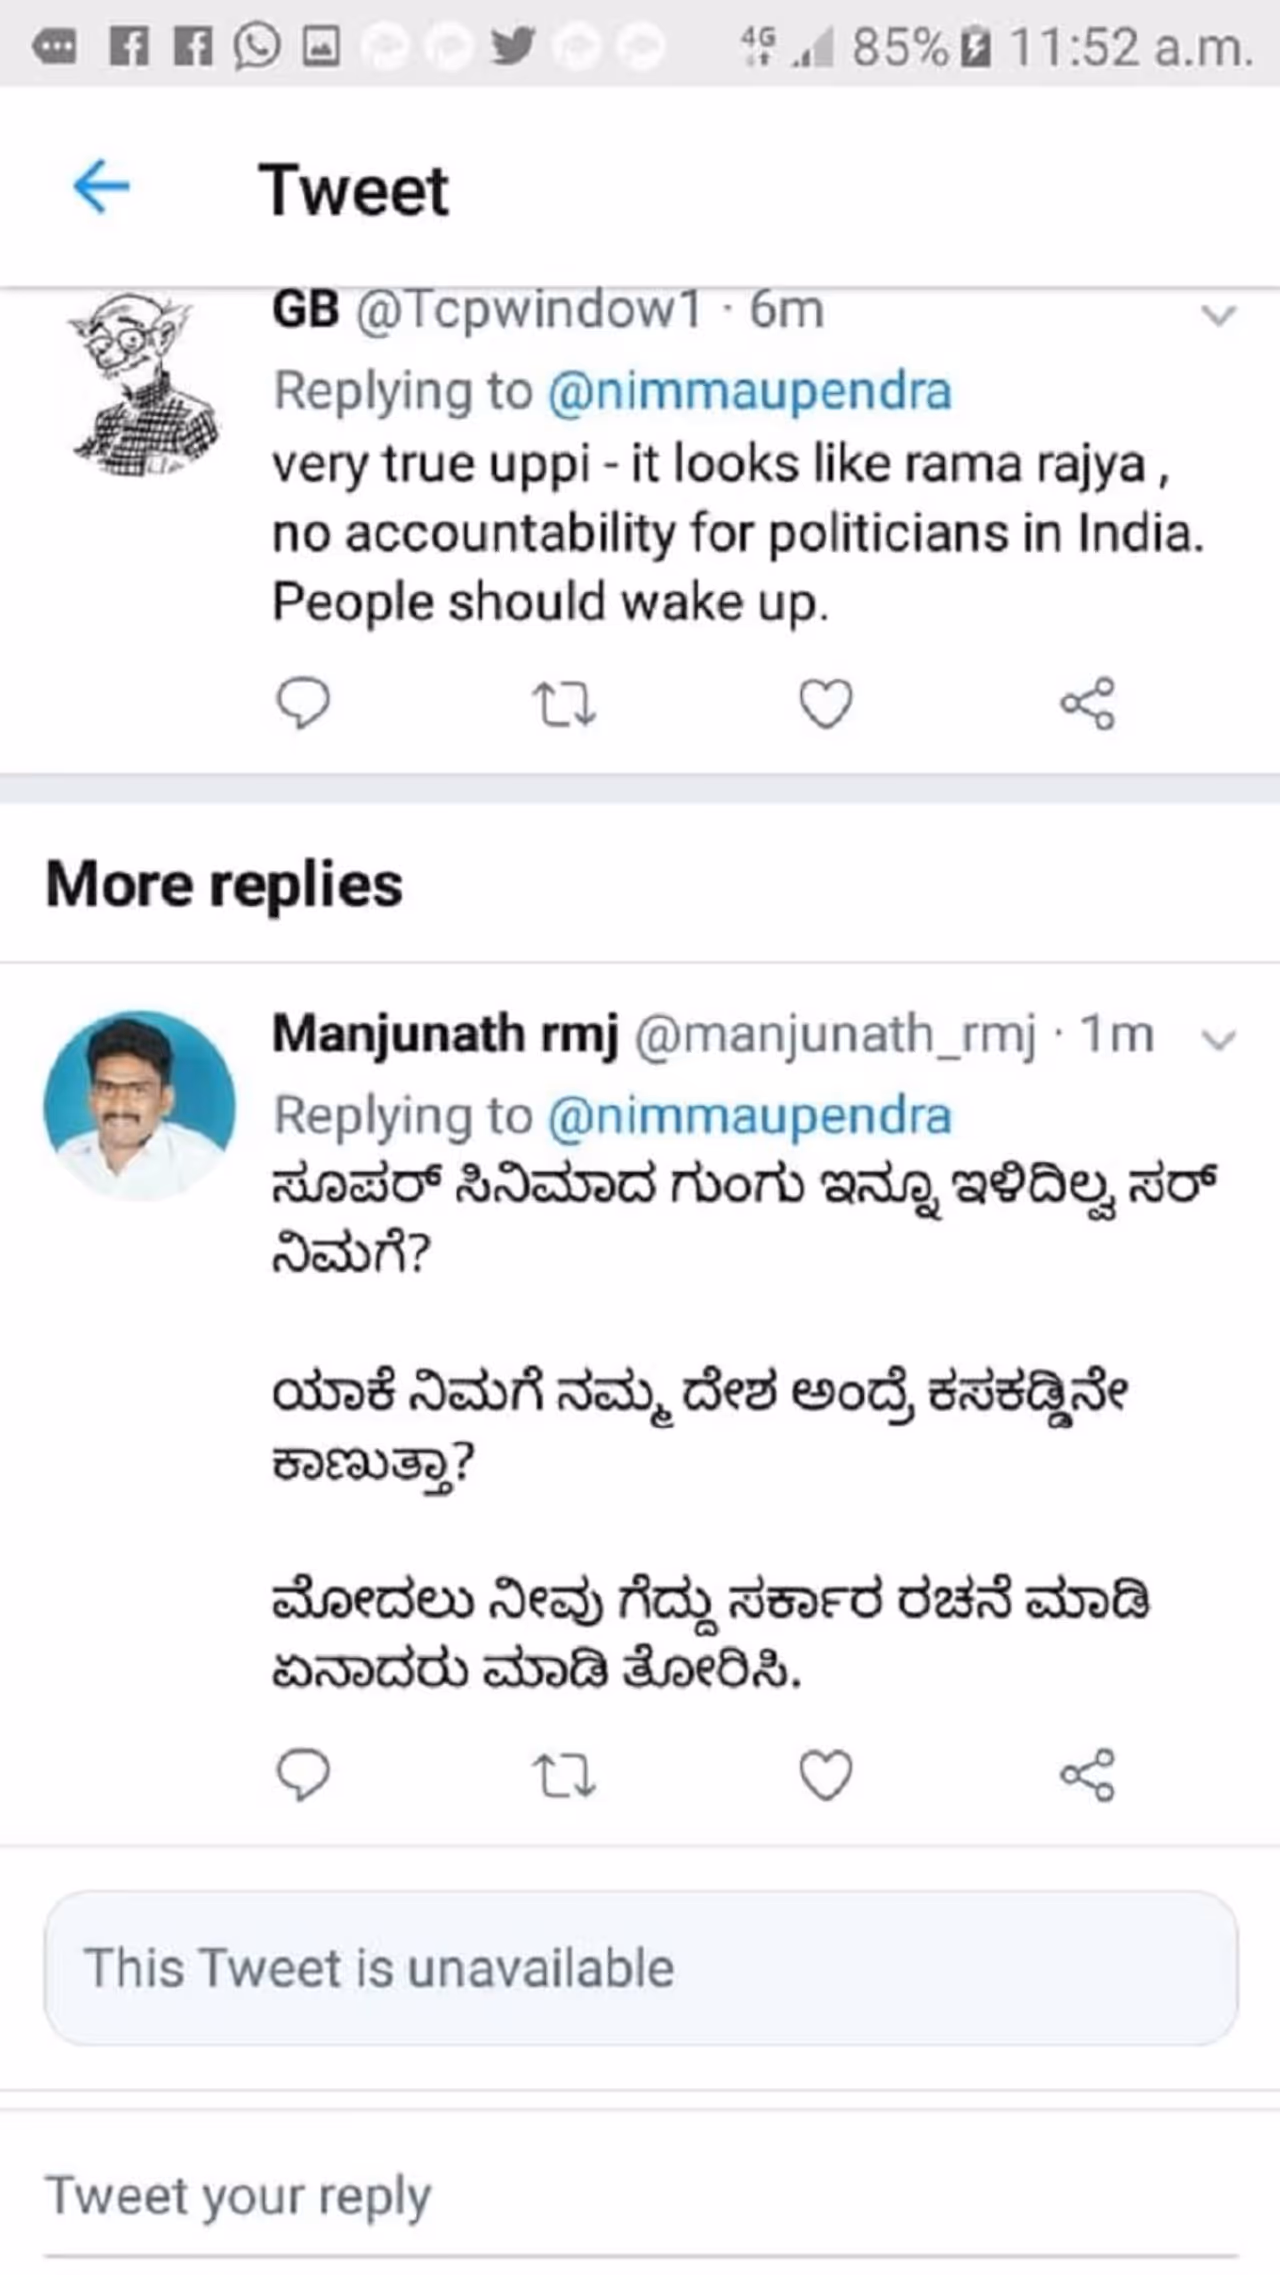Like Manjunath rmj's tweet
The image size is (1280, 2275).
click(826, 1776)
